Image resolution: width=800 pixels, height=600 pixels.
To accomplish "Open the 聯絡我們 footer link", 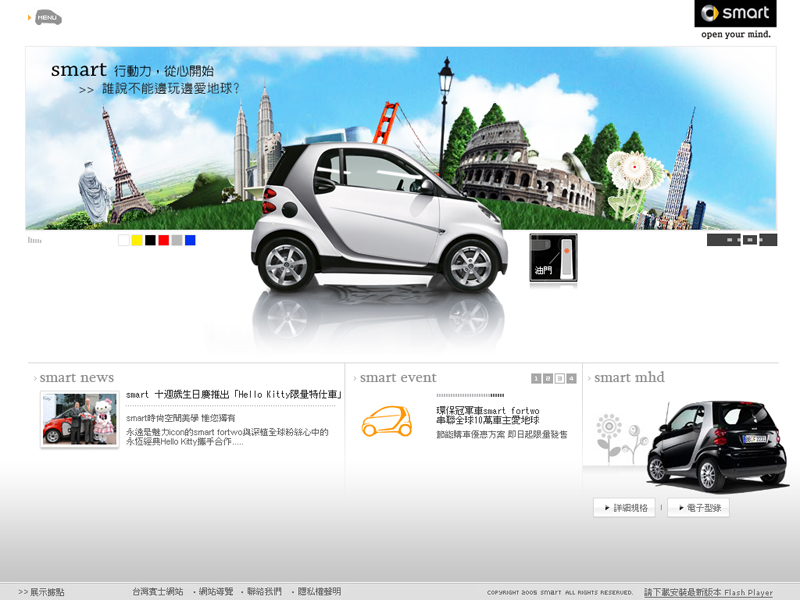I will coord(264,591).
